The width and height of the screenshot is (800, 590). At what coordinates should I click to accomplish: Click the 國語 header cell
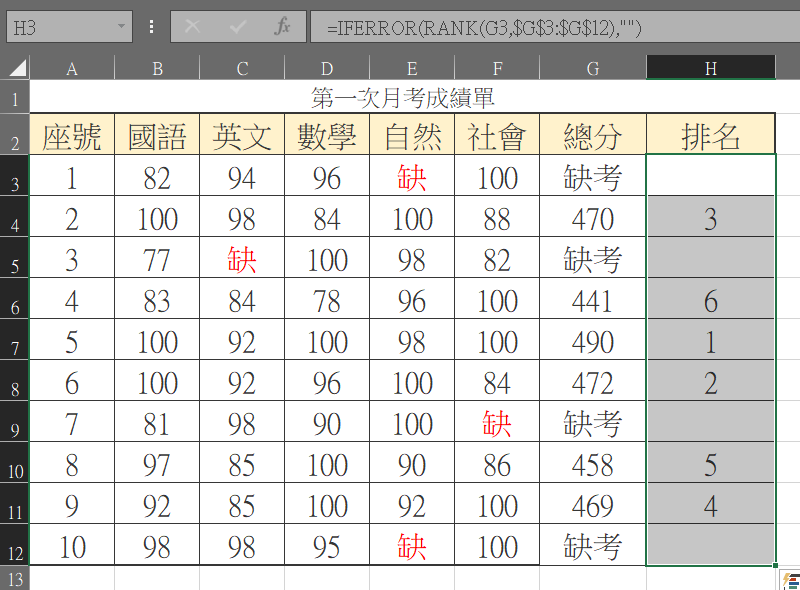click(157, 135)
